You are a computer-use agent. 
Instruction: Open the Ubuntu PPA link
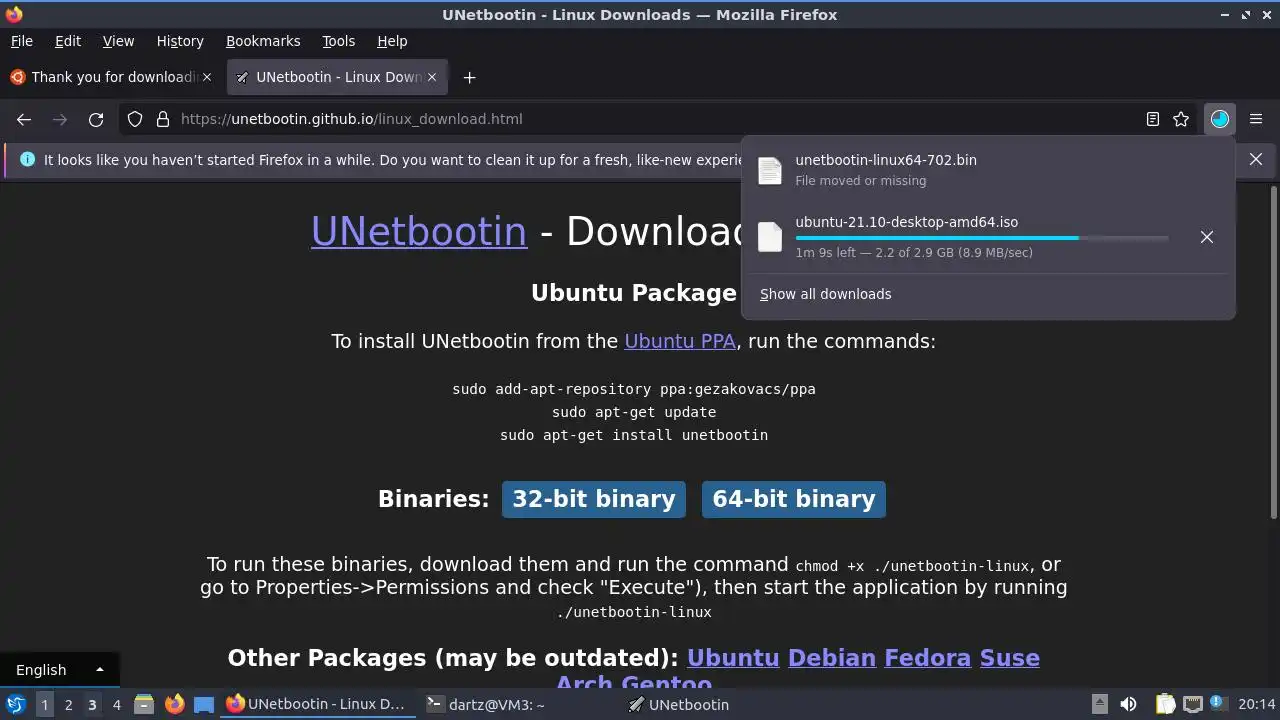680,341
